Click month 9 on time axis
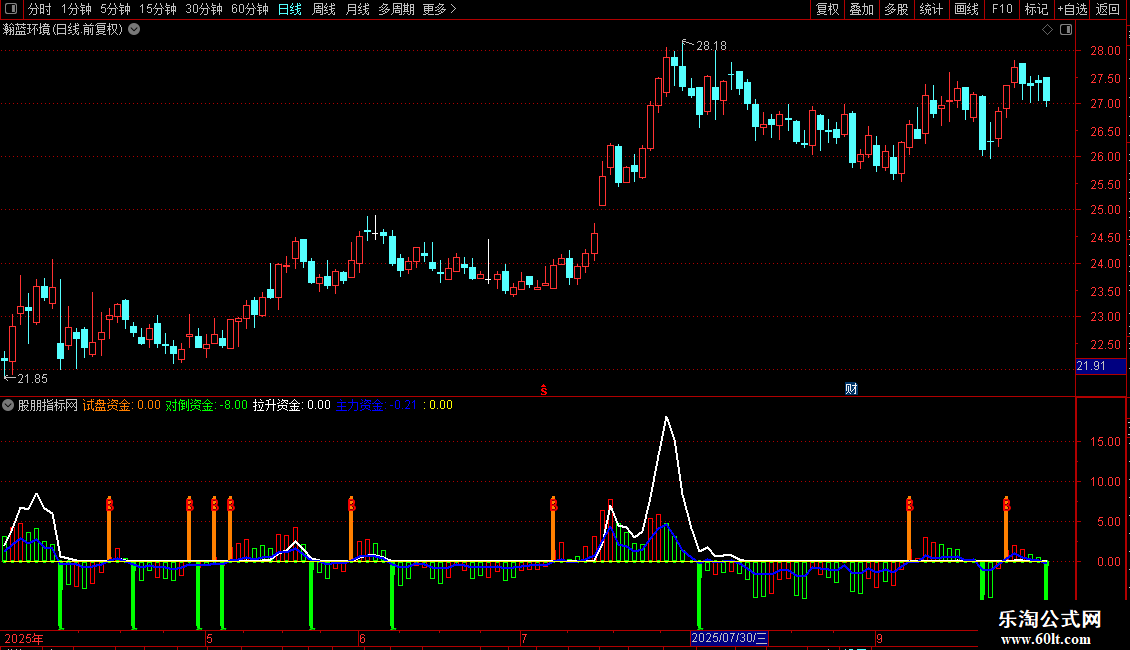The height and width of the screenshot is (650, 1130). pyautogui.click(x=879, y=638)
